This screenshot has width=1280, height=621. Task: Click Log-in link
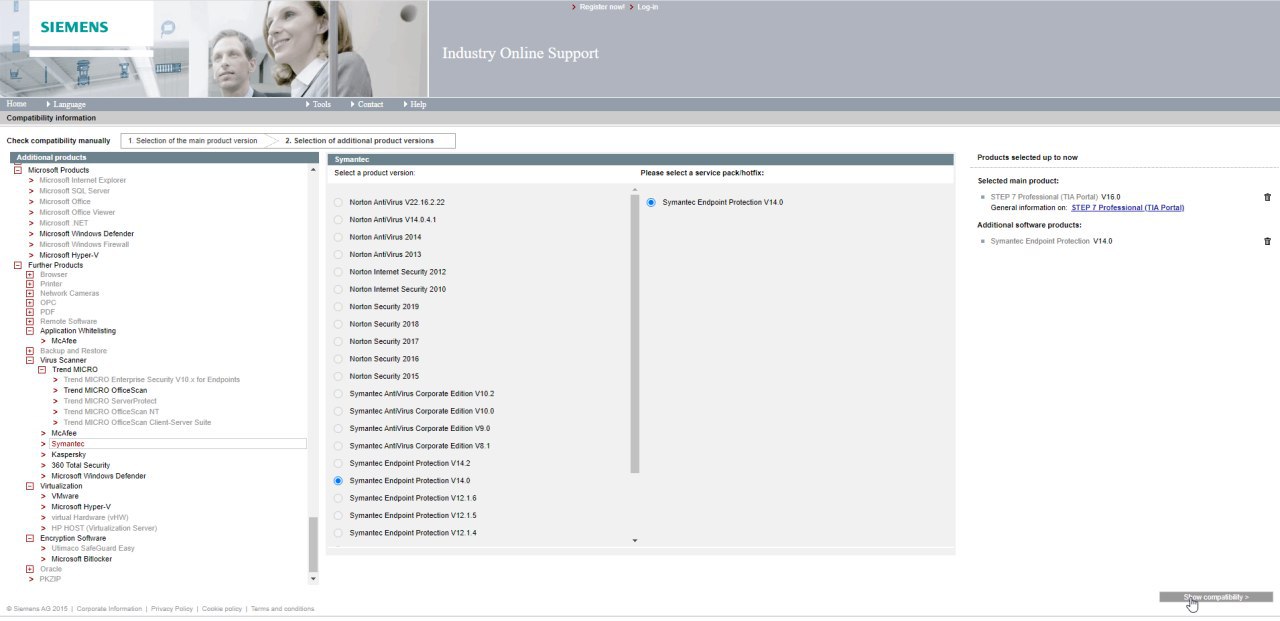tap(648, 7)
